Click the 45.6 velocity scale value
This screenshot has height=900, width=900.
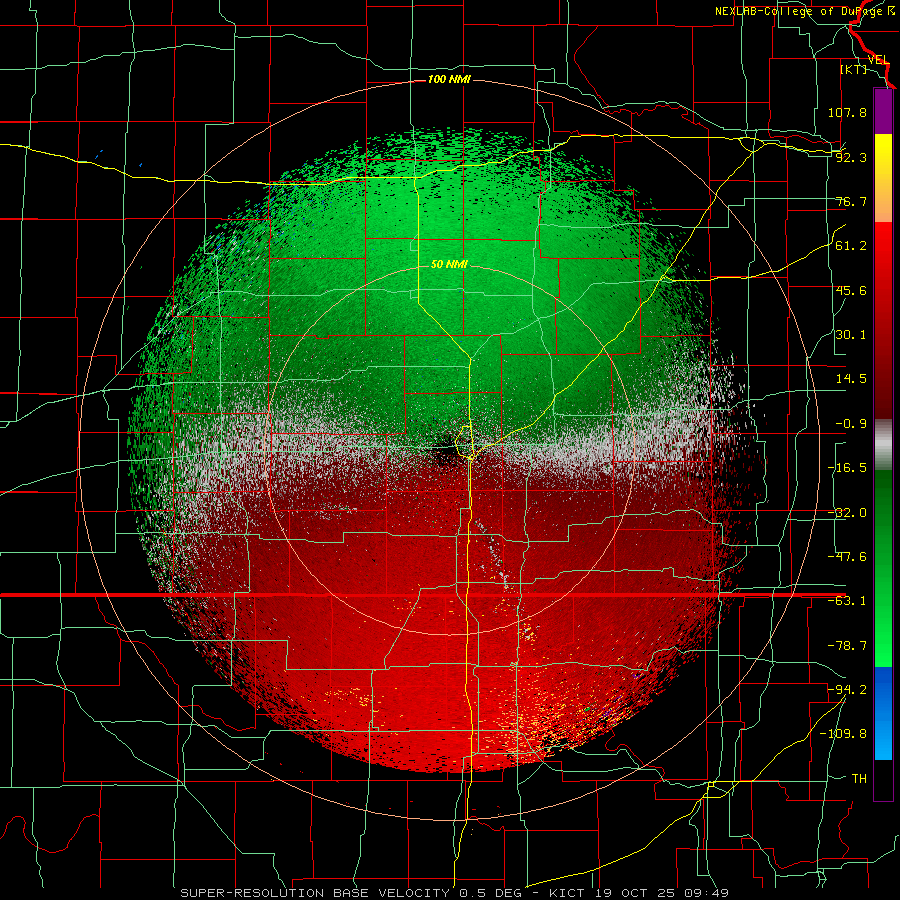[851, 290]
